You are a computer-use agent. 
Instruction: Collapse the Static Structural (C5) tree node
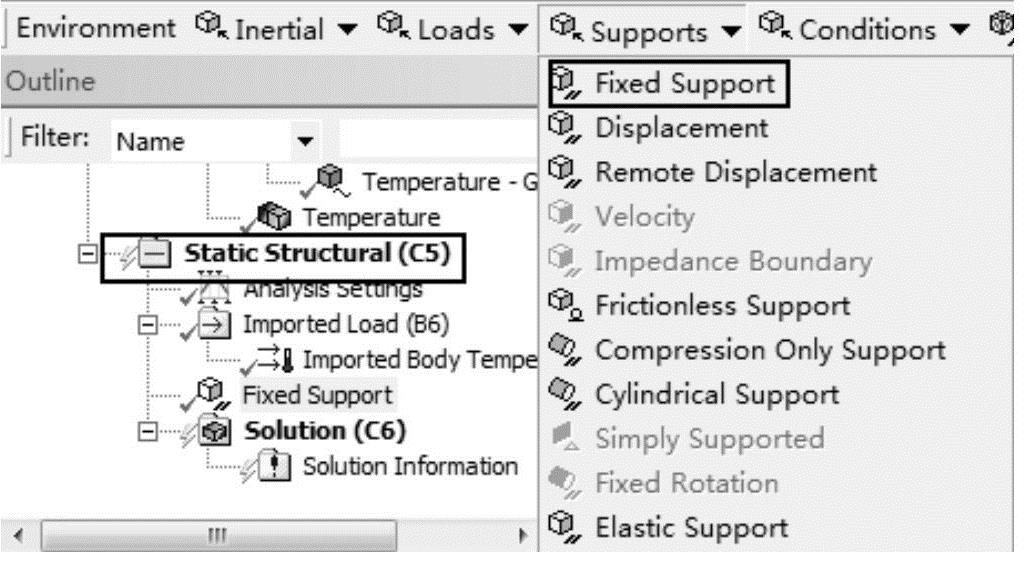pyautogui.click(x=87, y=254)
